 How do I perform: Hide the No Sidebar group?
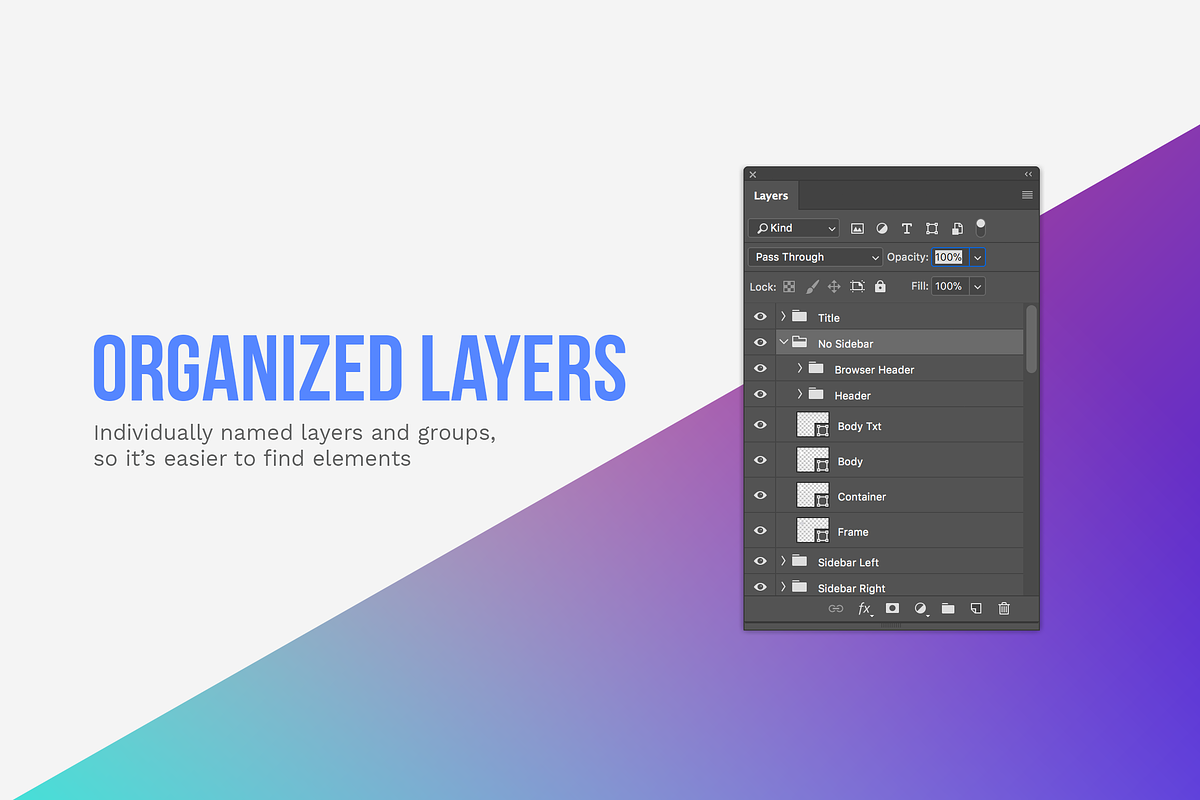760,343
